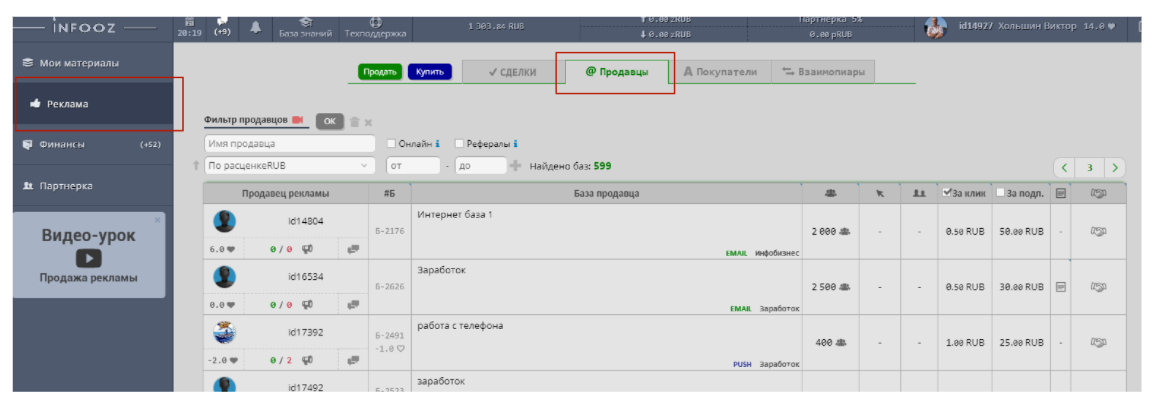
Task: Open seller profile id16534
Action: 306,277
